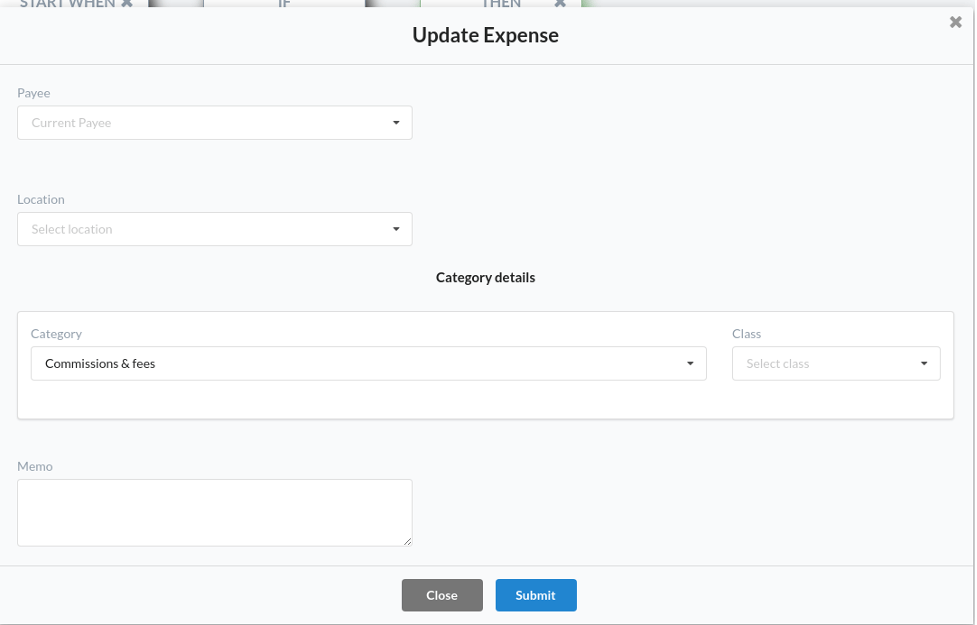Viewport: 977px width, 625px height.
Task: Click the Class field label
Action: (x=746, y=333)
